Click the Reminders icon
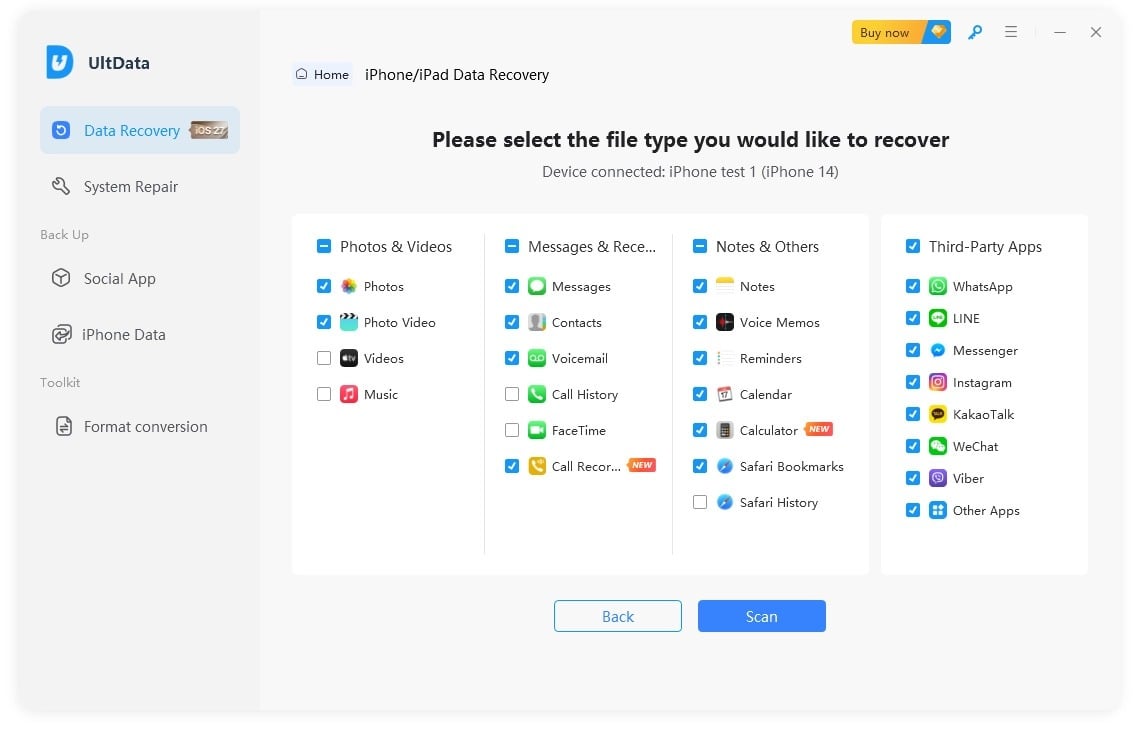 (x=725, y=358)
